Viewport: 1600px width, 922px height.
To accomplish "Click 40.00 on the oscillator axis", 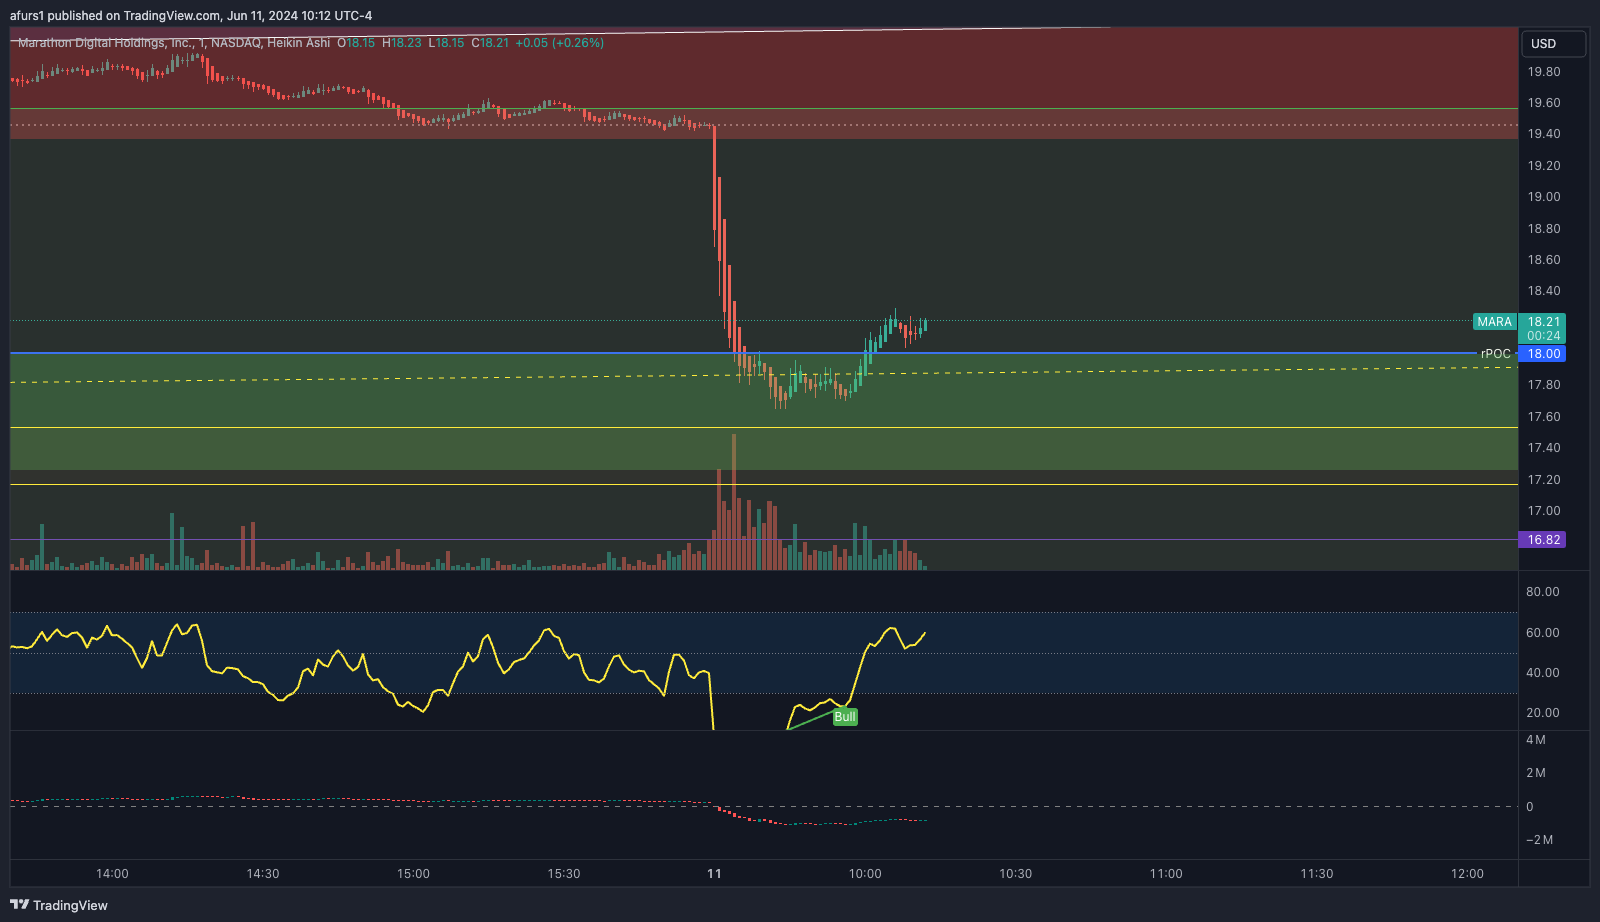I will pyautogui.click(x=1543, y=673).
